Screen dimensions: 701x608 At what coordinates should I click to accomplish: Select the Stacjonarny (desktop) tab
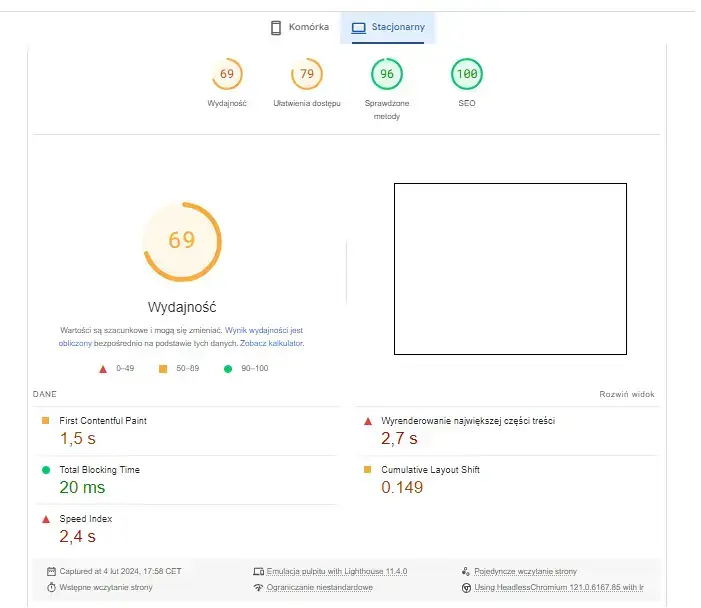point(388,27)
